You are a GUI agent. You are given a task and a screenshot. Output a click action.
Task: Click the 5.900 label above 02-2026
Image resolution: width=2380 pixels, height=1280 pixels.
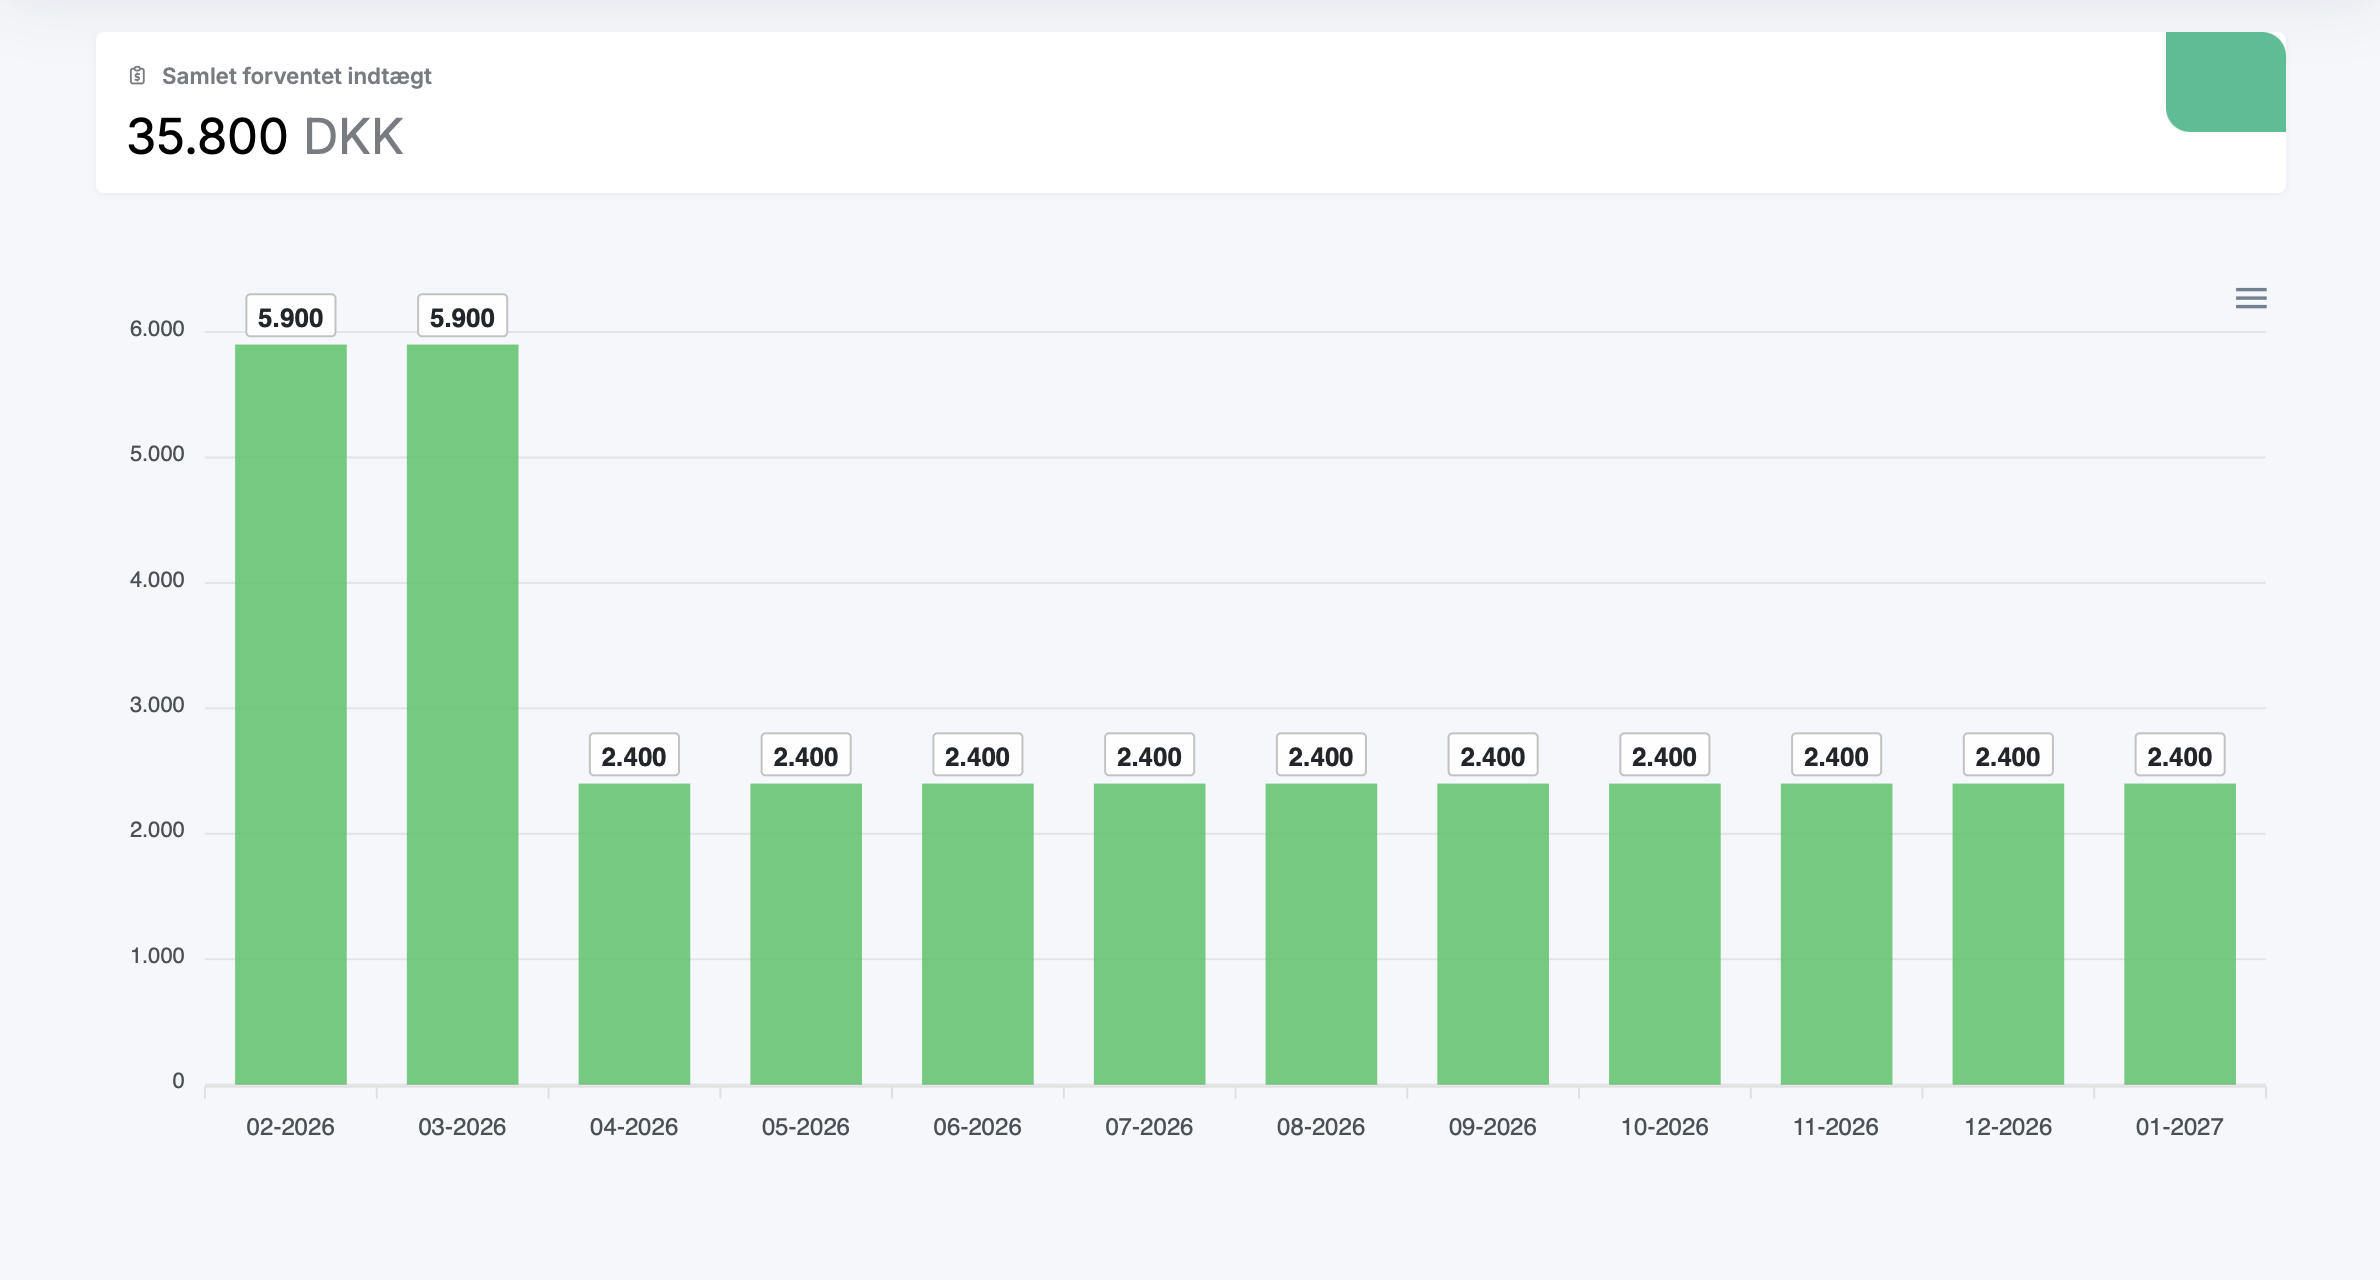291,317
